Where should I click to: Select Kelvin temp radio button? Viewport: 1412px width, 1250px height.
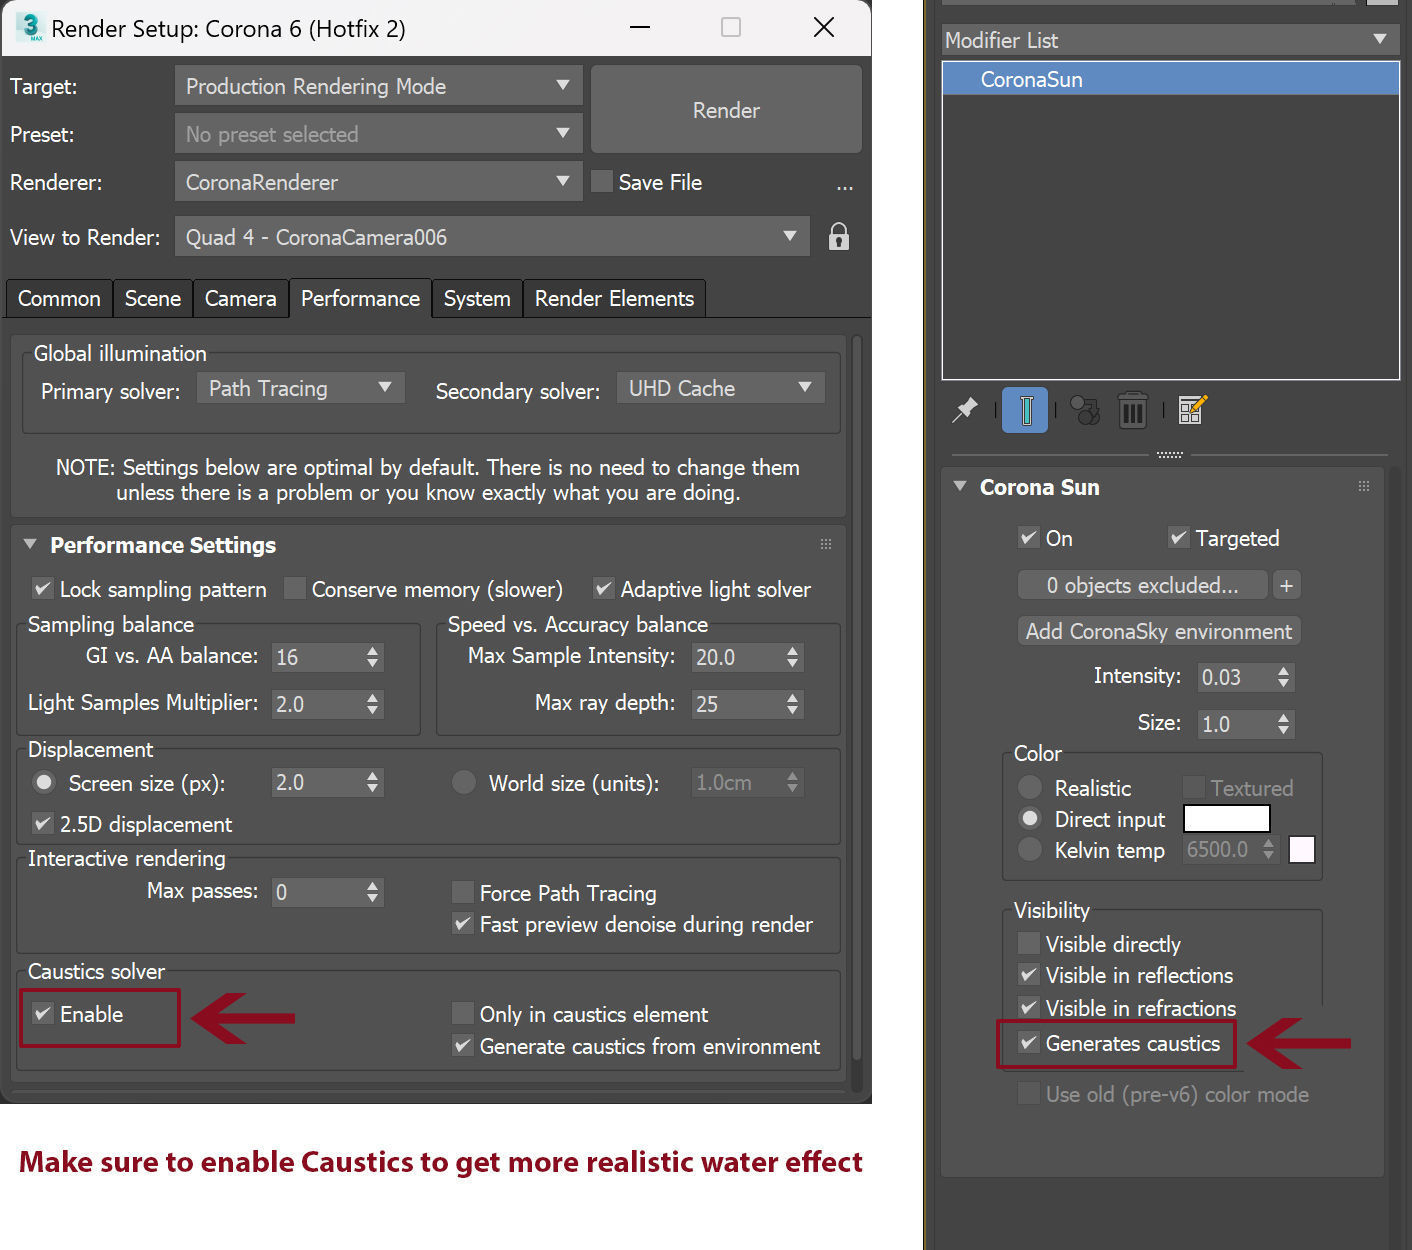coord(1030,849)
